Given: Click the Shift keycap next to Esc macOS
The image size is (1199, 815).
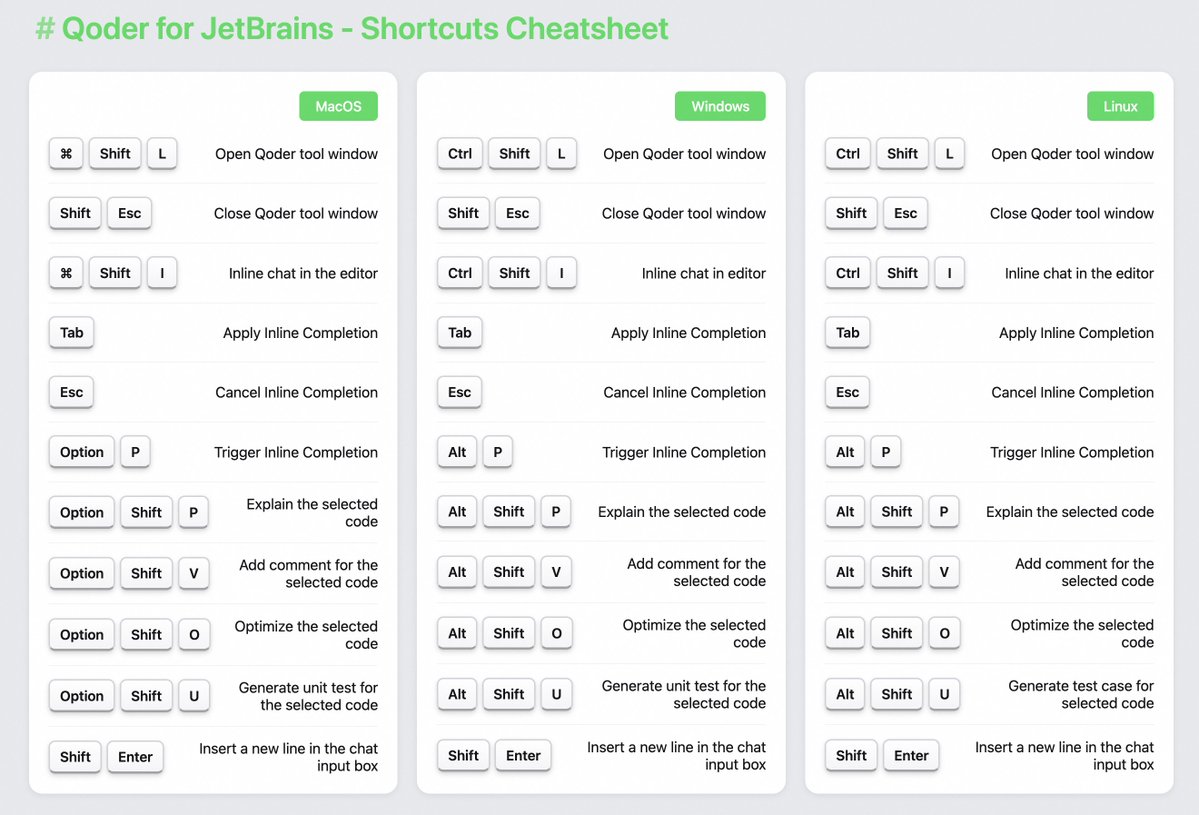Looking at the screenshot, I should pos(74,213).
